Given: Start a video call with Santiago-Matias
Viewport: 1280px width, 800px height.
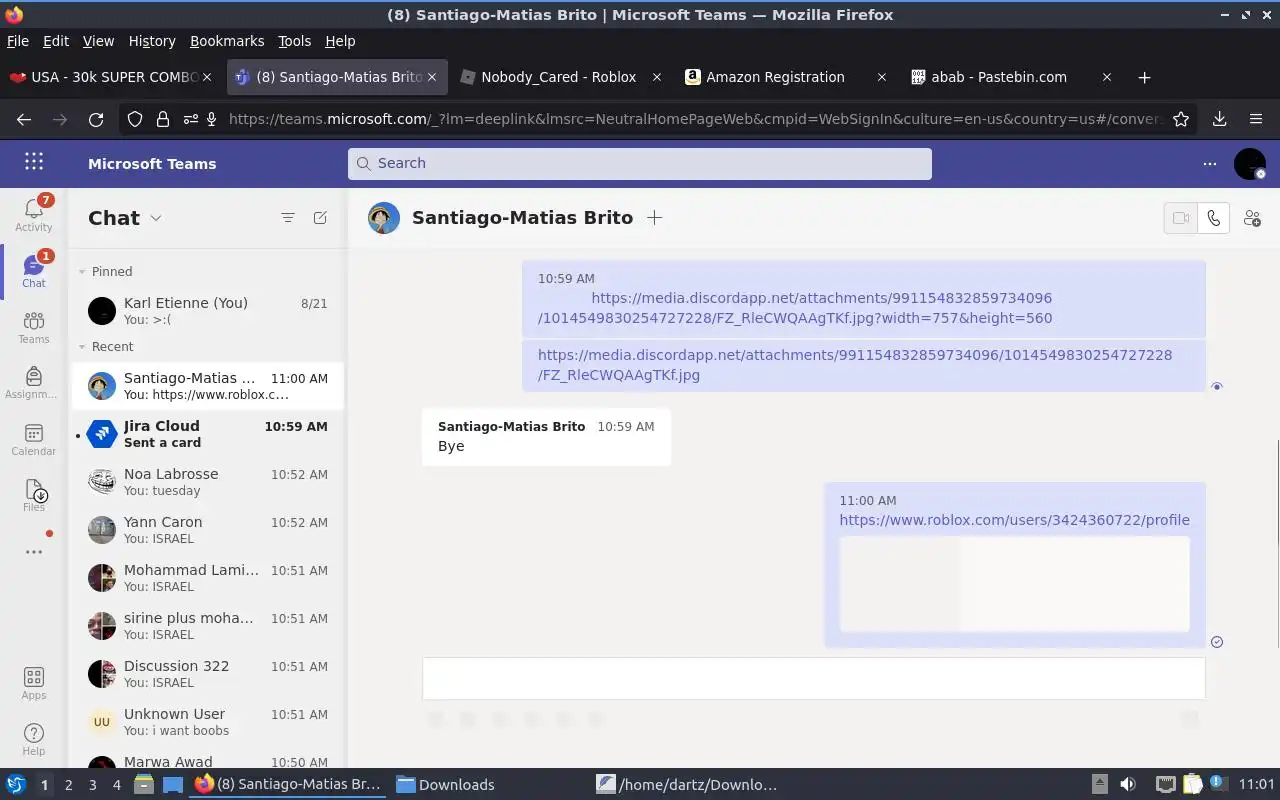Looking at the screenshot, I should click(1181, 218).
